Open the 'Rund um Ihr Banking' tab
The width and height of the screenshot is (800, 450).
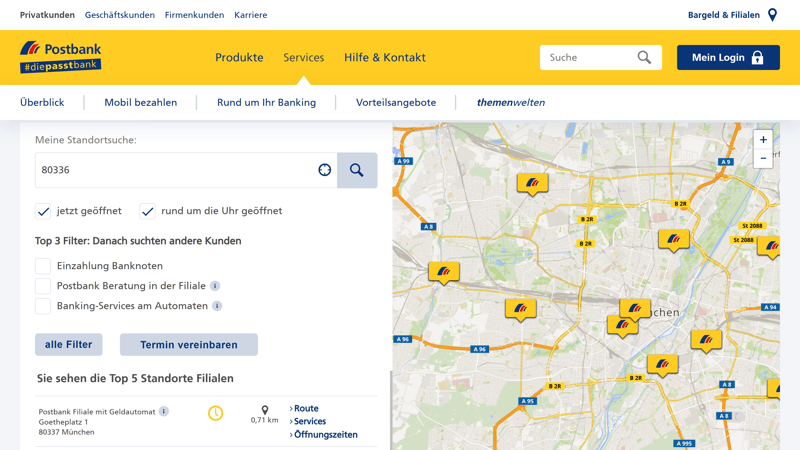tap(266, 102)
